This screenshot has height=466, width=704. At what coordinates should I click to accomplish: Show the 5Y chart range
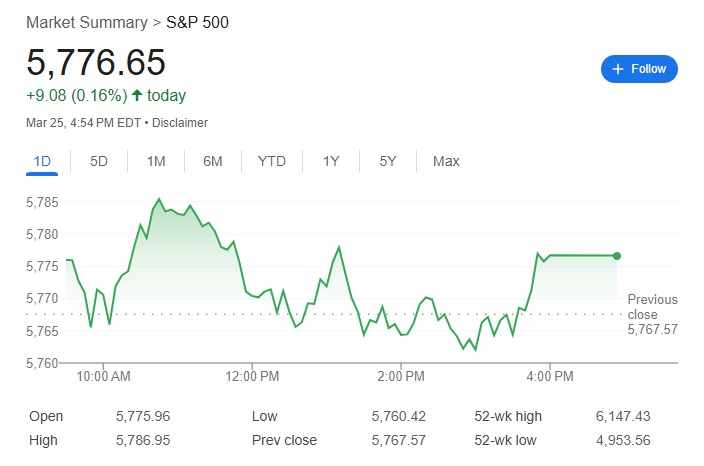point(388,161)
